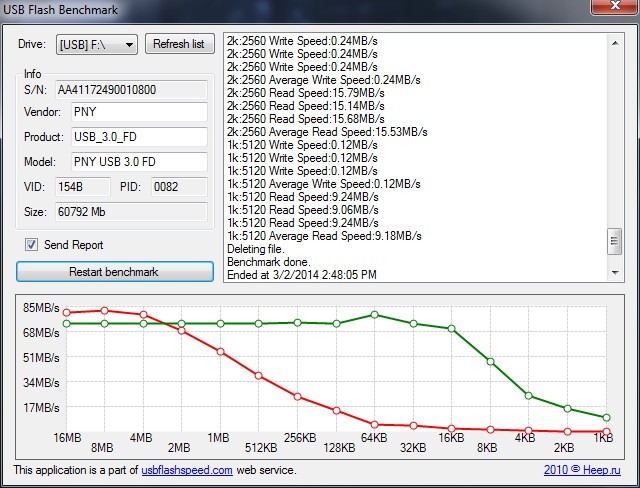Click the log scrollbar up arrow
Screen dimensions: 640x488
(x=615, y=43)
